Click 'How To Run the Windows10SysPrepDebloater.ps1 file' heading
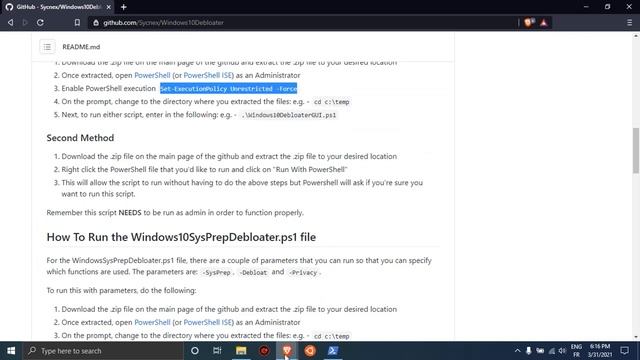 point(181,237)
